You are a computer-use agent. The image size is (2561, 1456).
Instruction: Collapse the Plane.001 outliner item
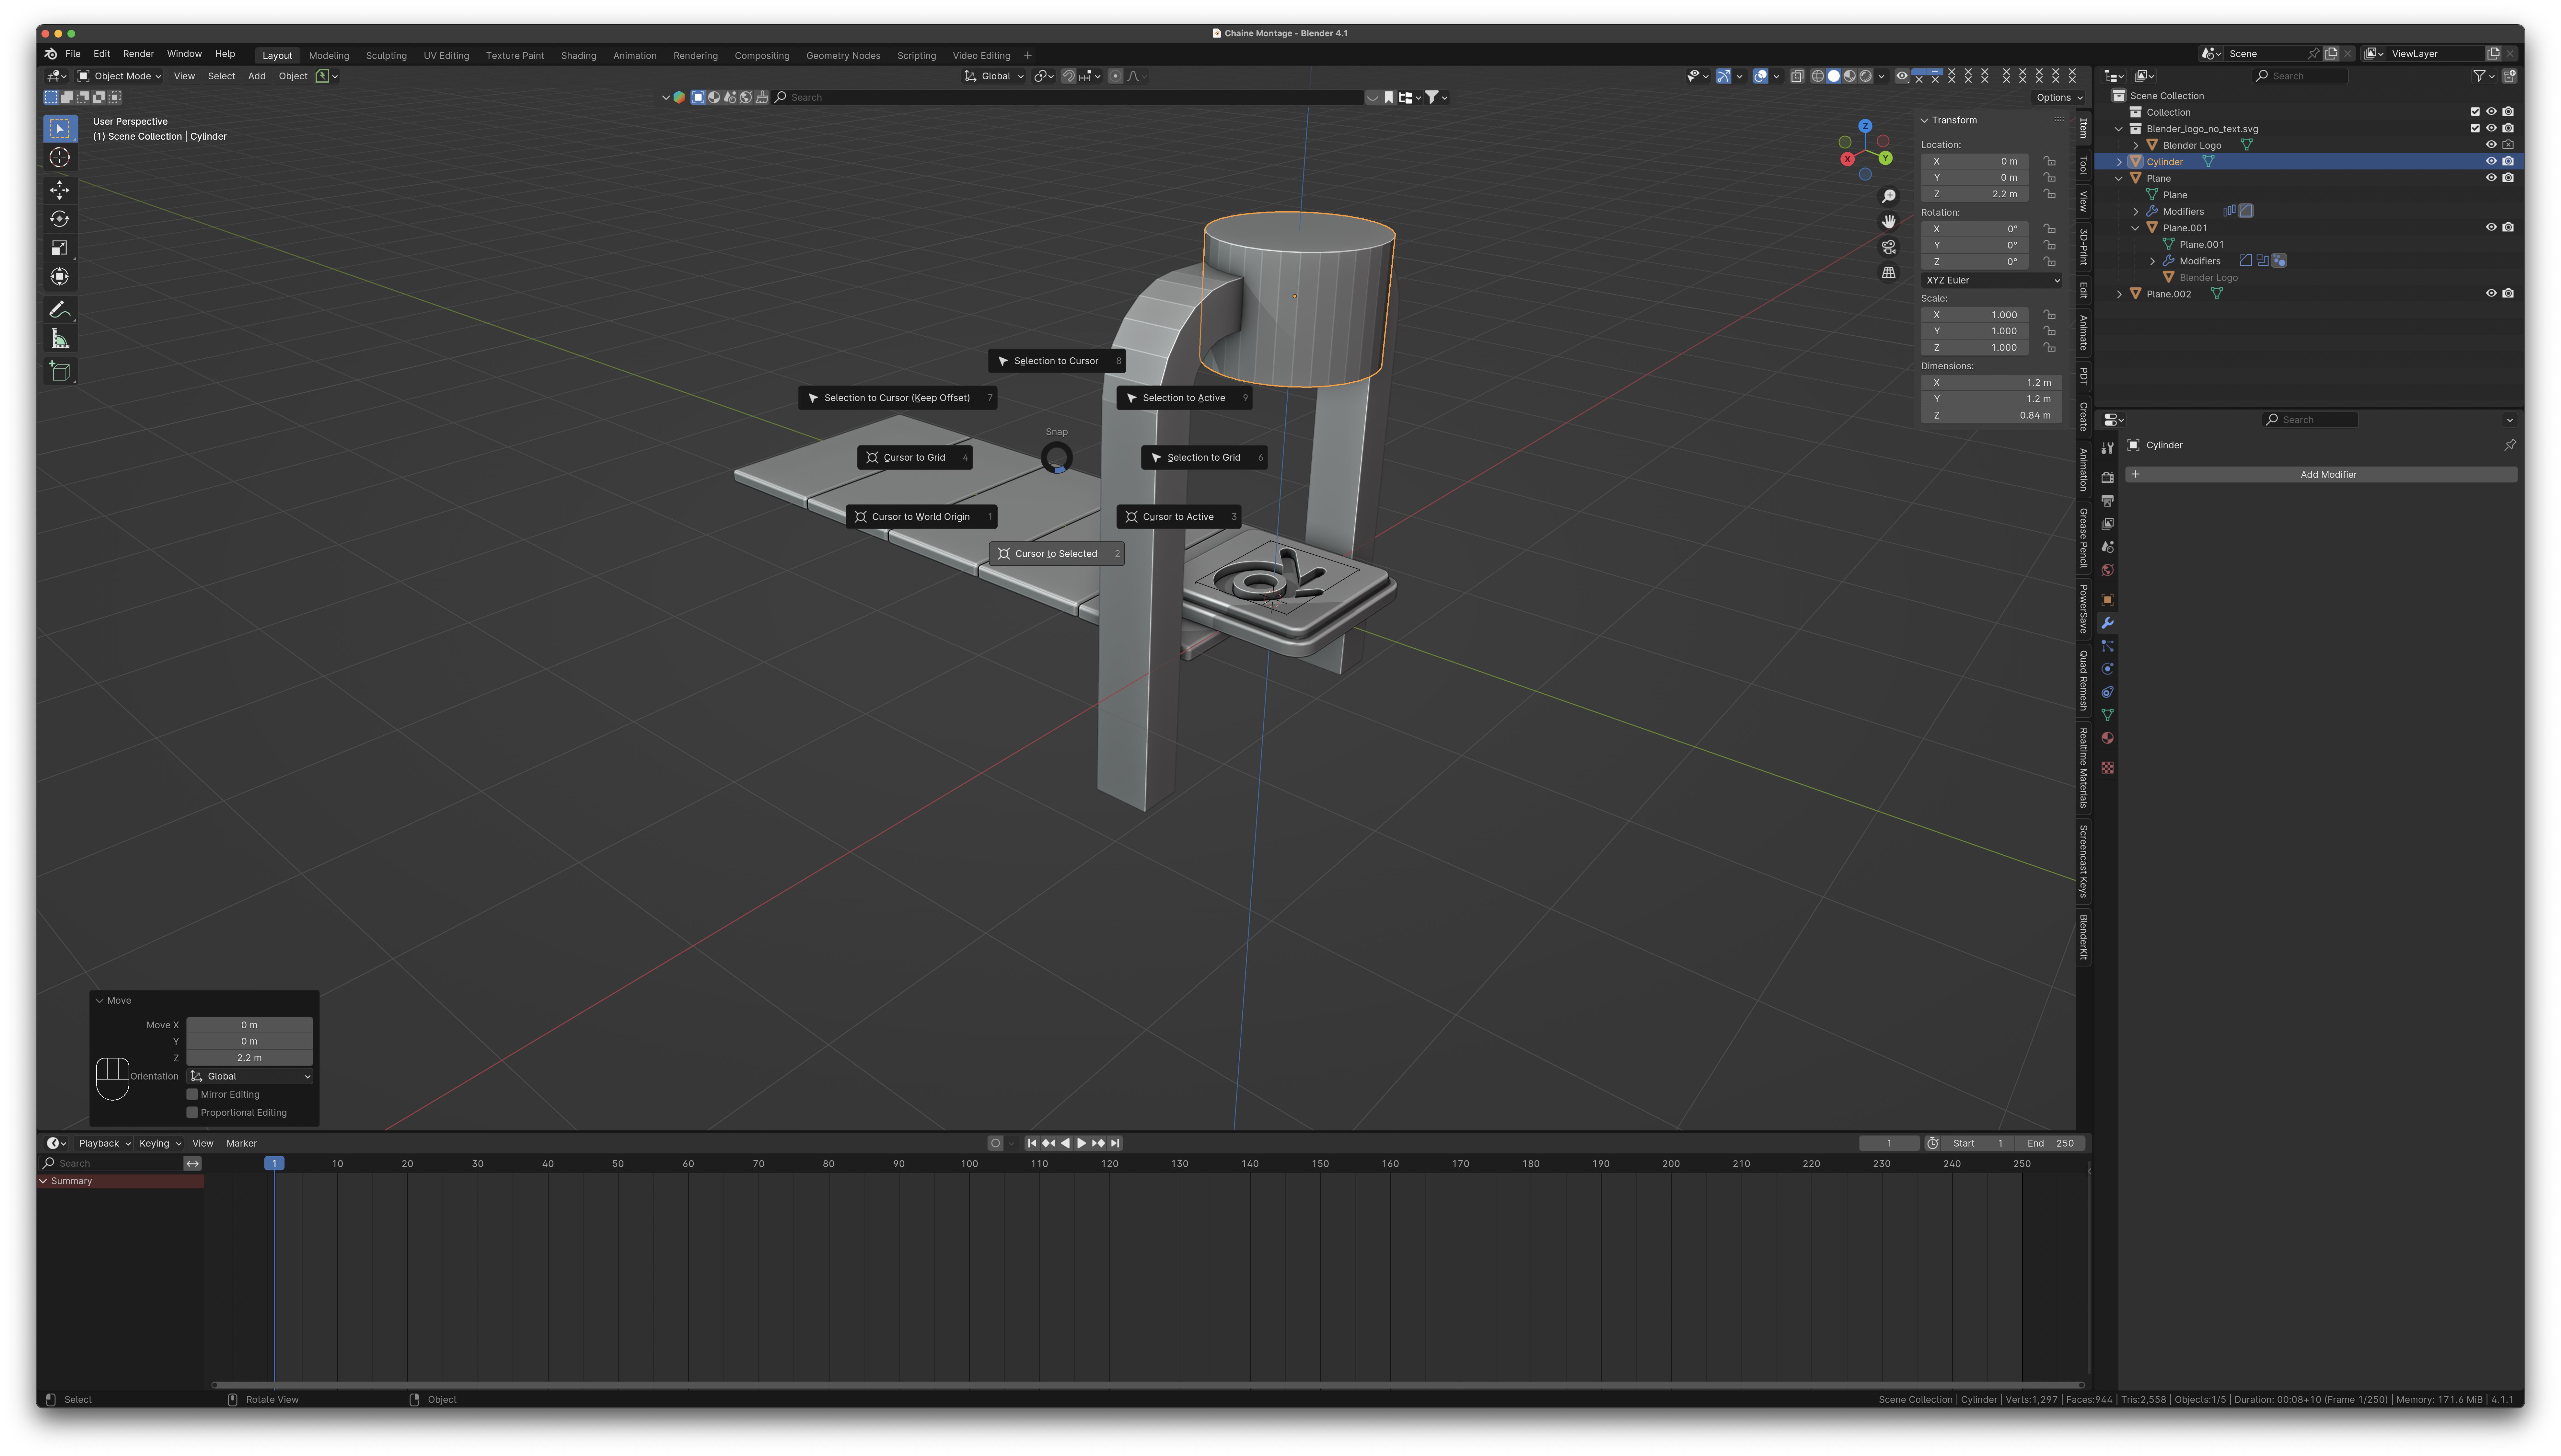pyautogui.click(x=2136, y=228)
